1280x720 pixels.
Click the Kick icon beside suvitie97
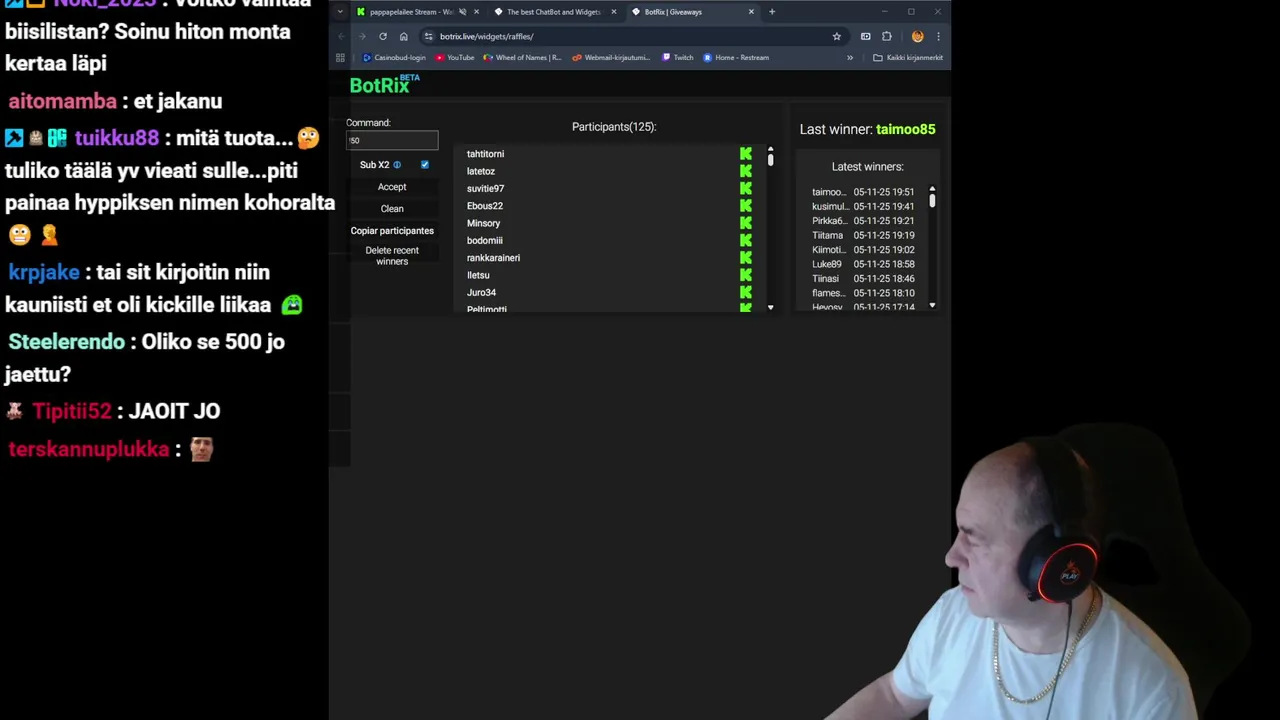pyautogui.click(x=746, y=188)
